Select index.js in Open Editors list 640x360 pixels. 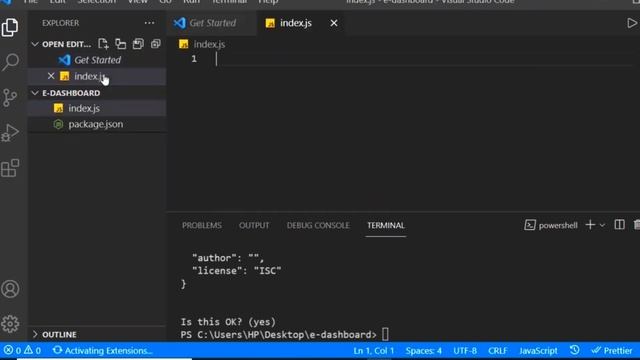[x=97, y=76]
